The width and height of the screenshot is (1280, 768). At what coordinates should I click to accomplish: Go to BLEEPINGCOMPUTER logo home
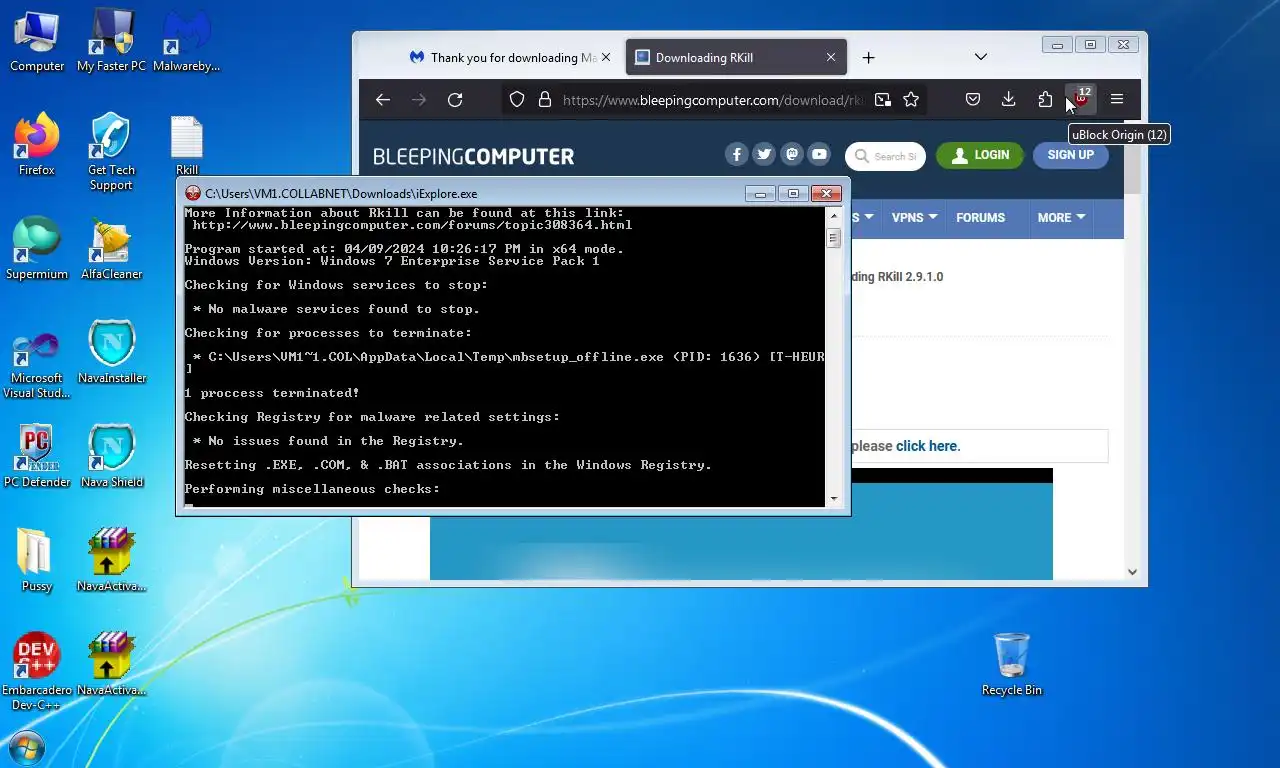[473, 156]
